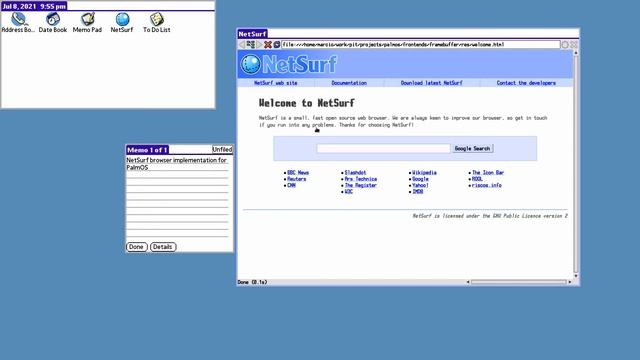
Task: Launch the Memo Pad app icon
Action: [x=87, y=19]
